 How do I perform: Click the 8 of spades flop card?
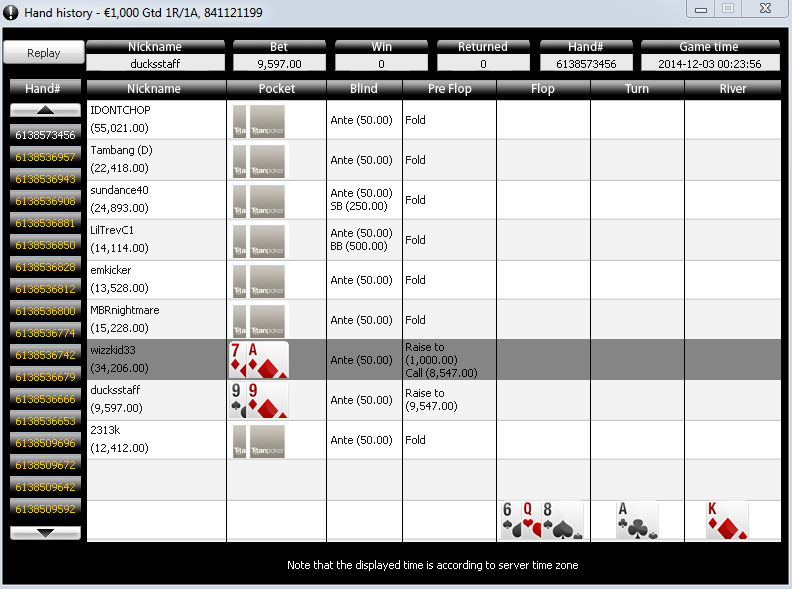[562, 520]
